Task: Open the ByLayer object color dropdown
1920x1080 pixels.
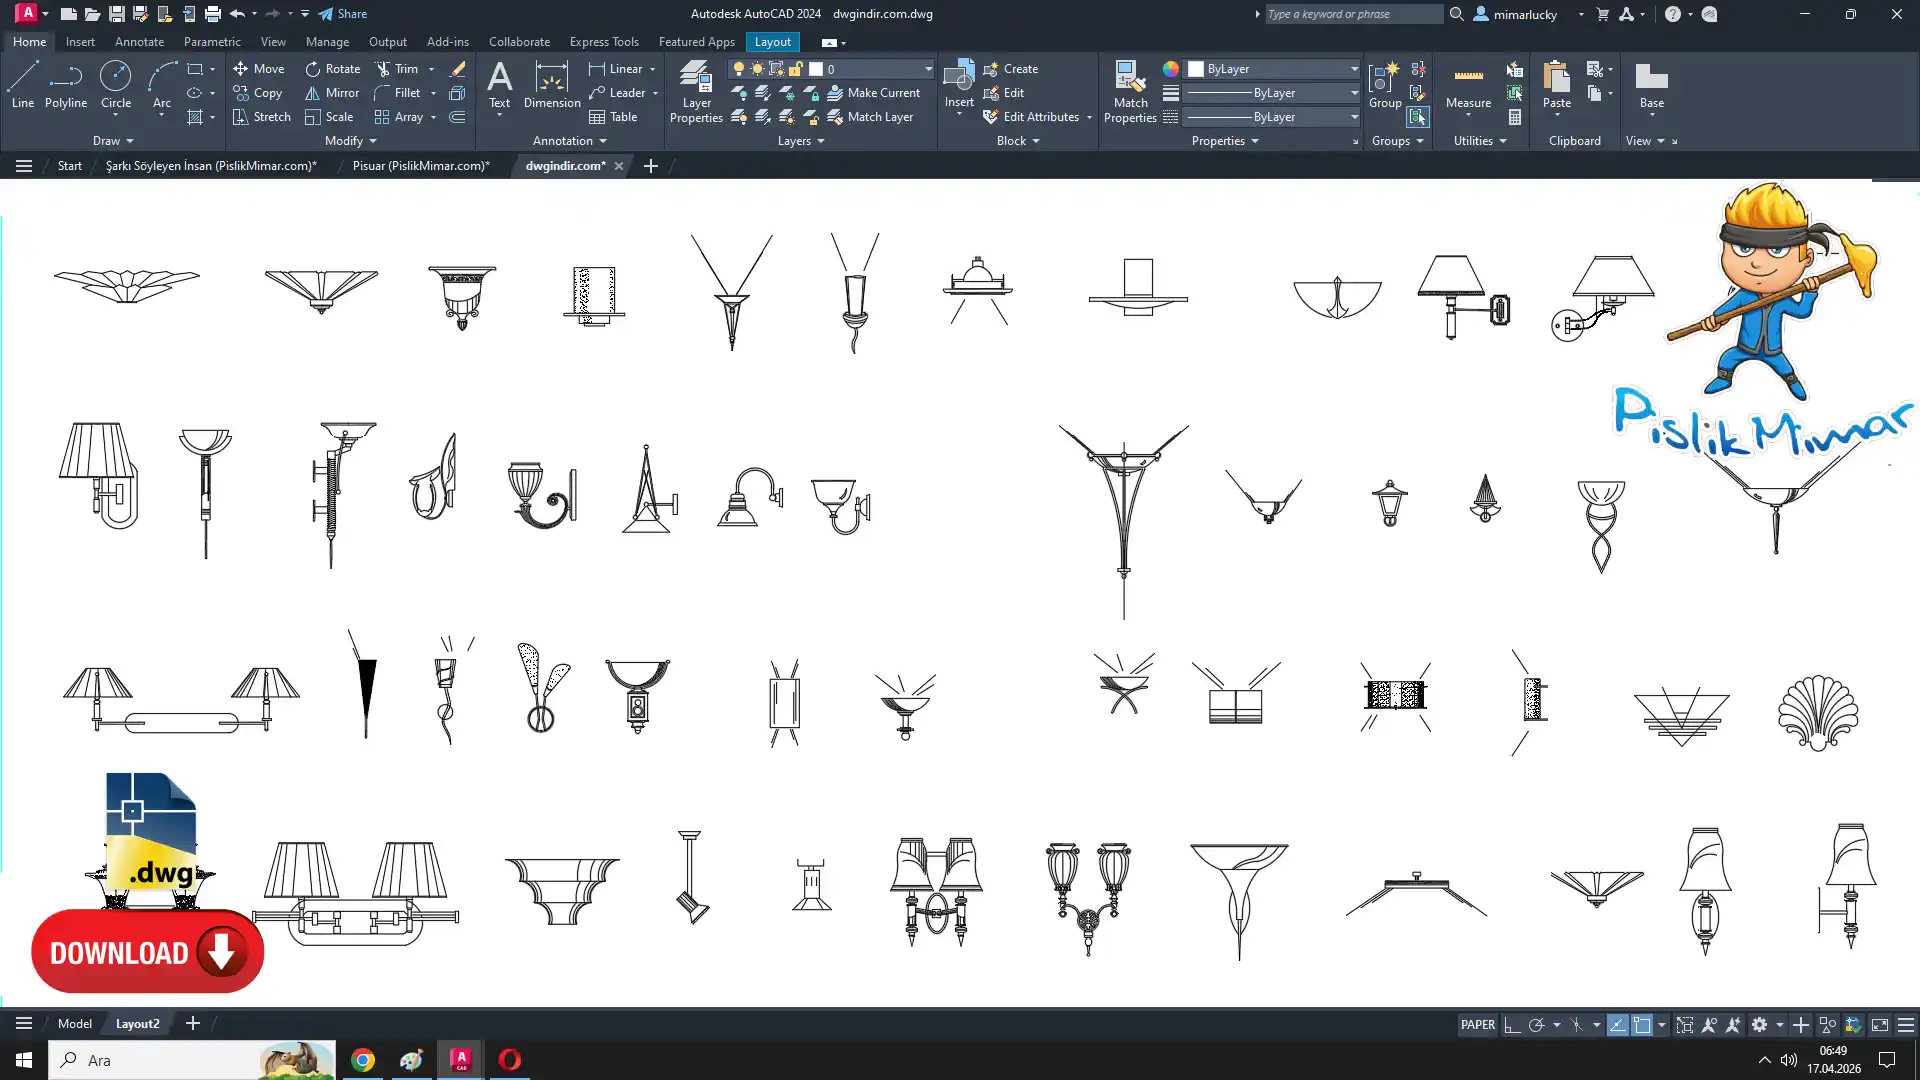Action: [1354, 69]
